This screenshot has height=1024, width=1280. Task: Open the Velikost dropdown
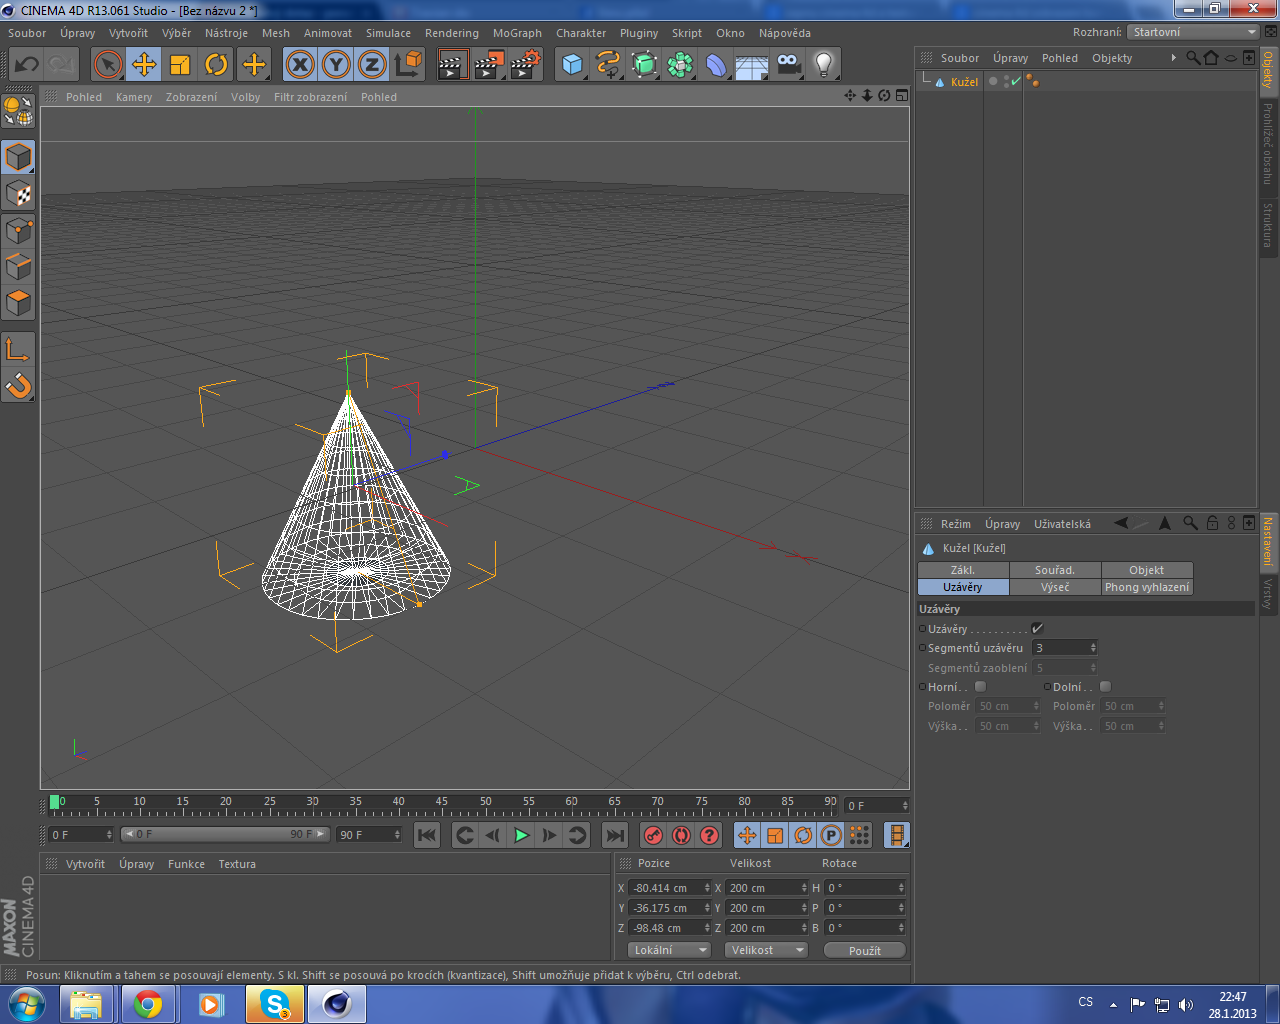pos(766,950)
